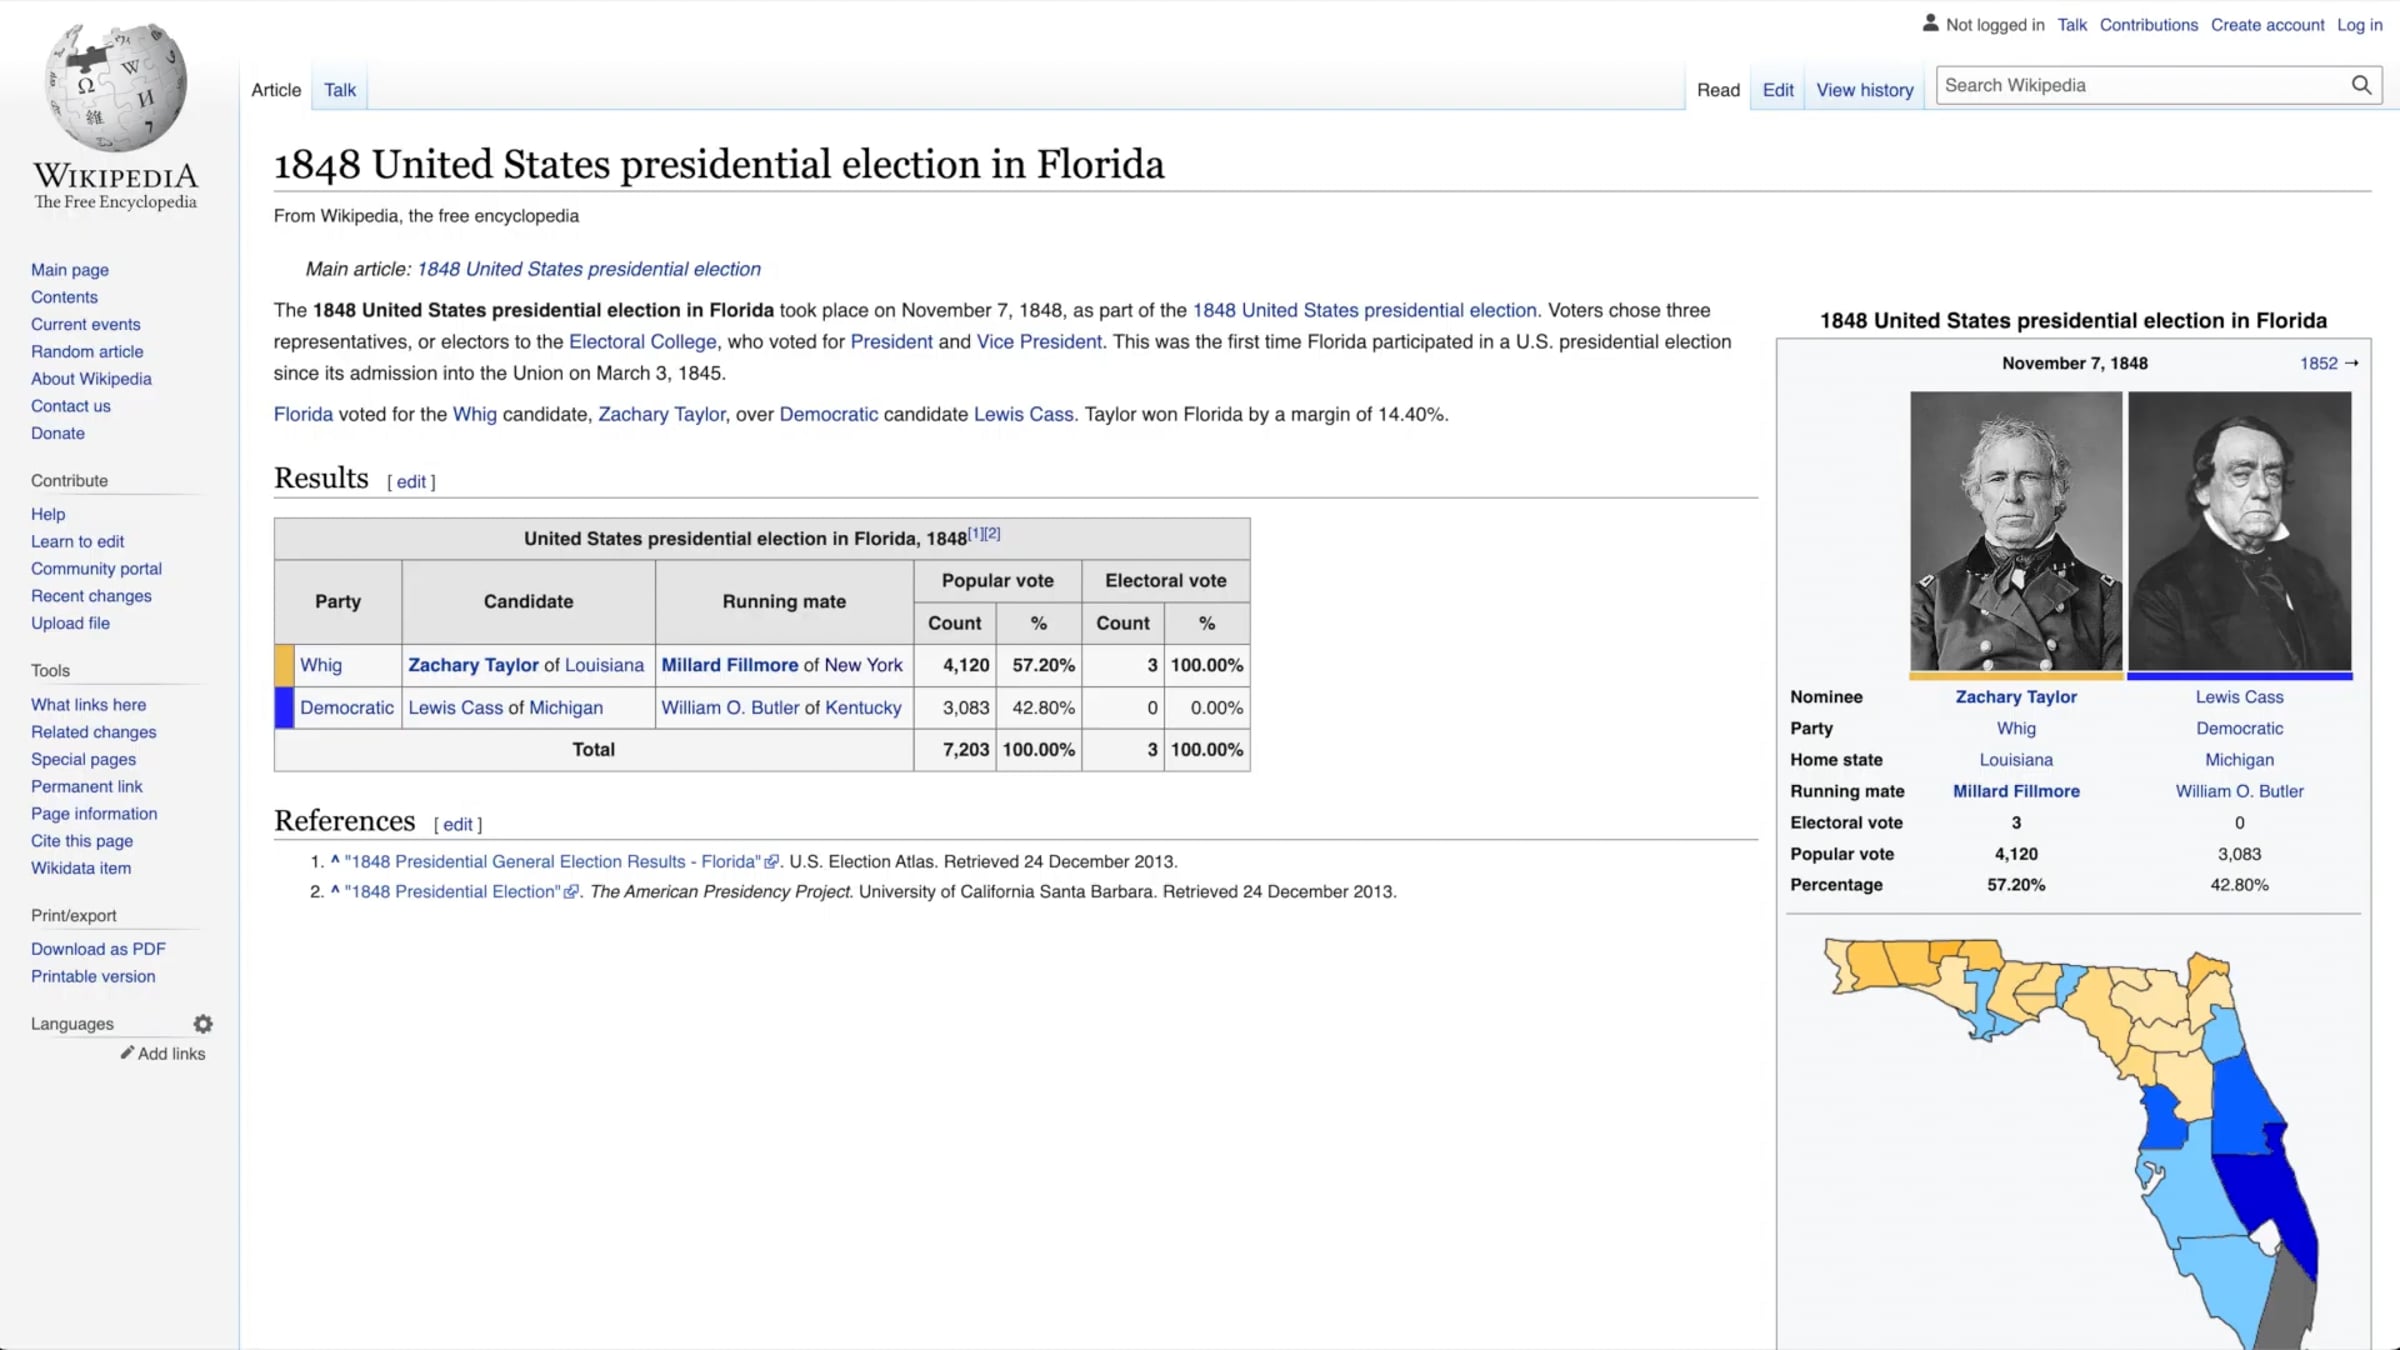Select the Edit tab
Screen dimensions: 2400x1350
tap(1777, 90)
